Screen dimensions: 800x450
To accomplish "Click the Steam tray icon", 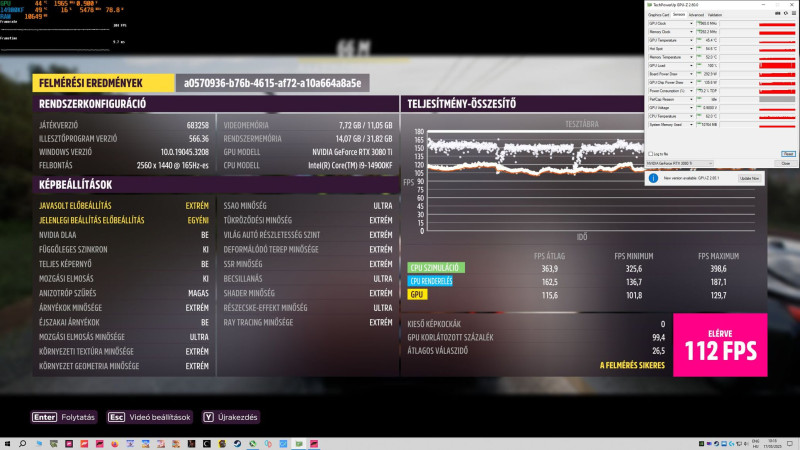I will coord(716,444).
